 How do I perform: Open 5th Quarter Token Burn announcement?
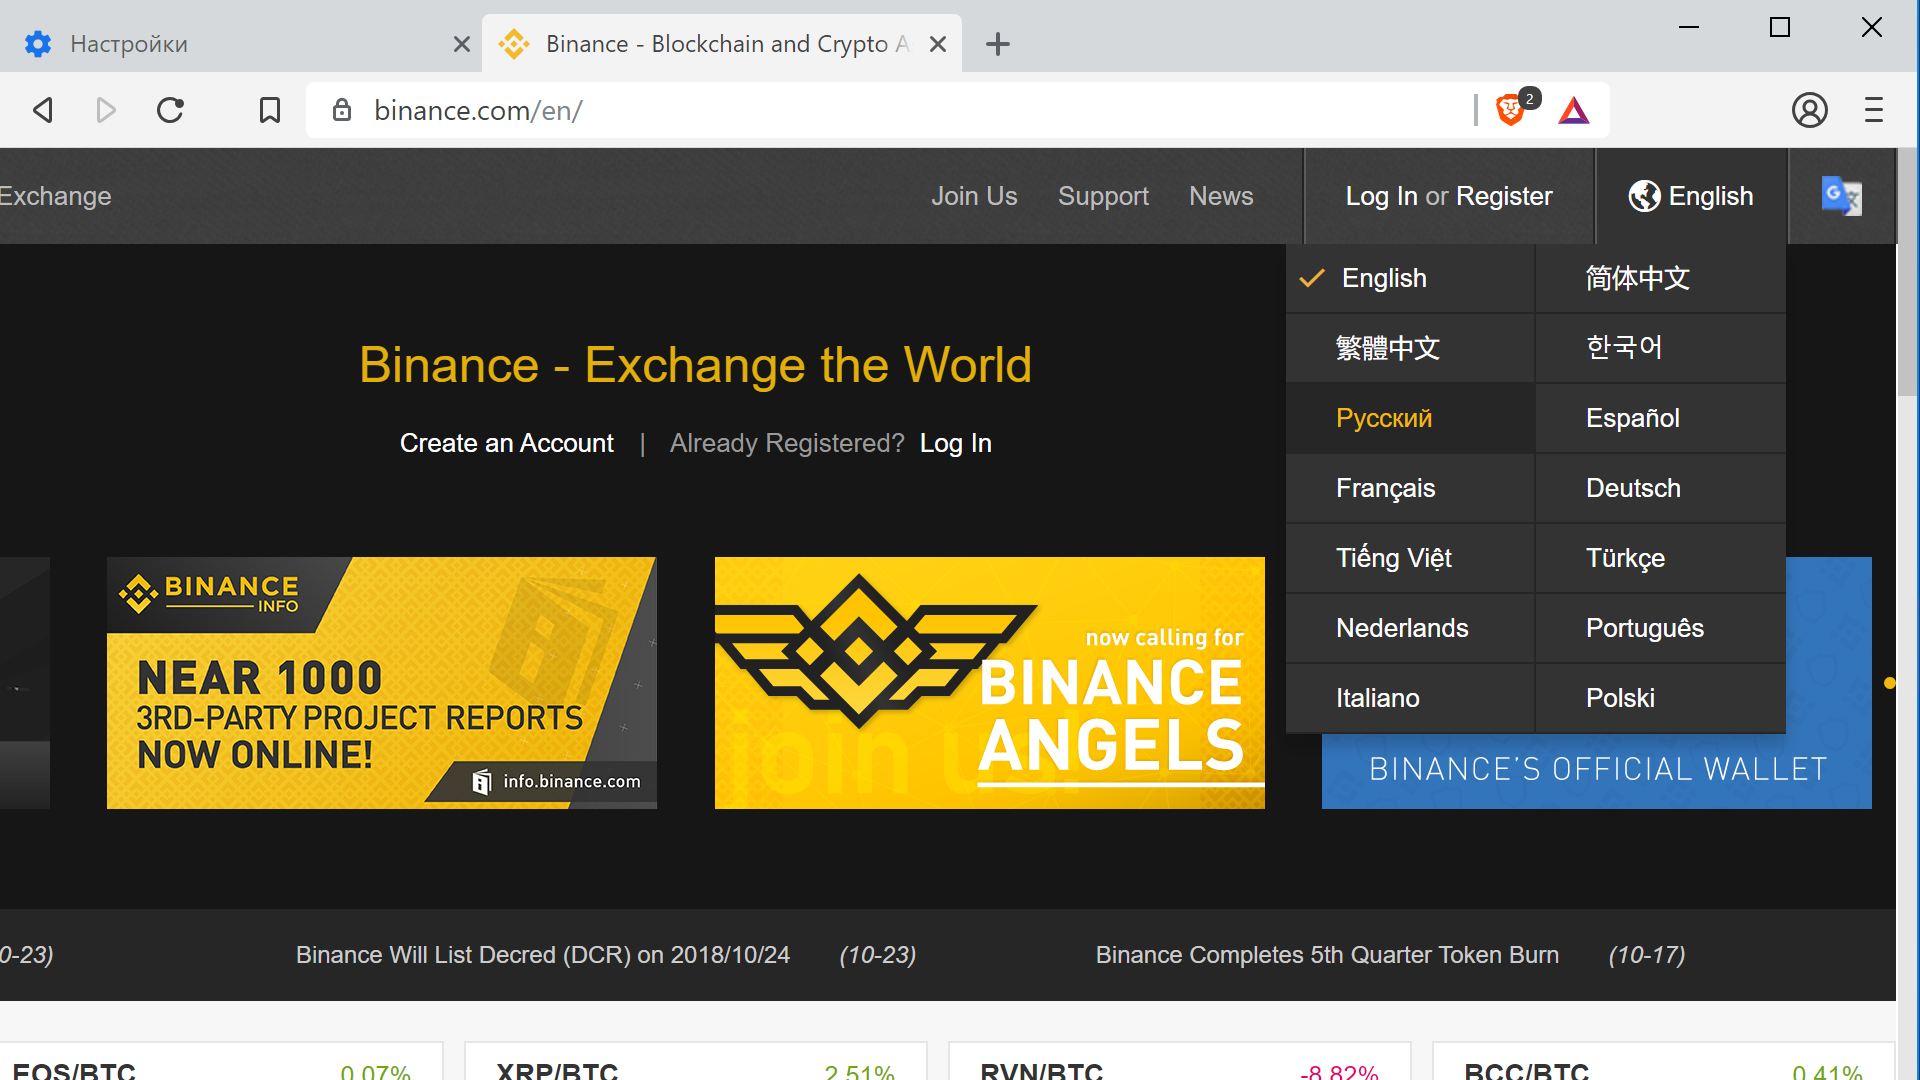(1327, 955)
